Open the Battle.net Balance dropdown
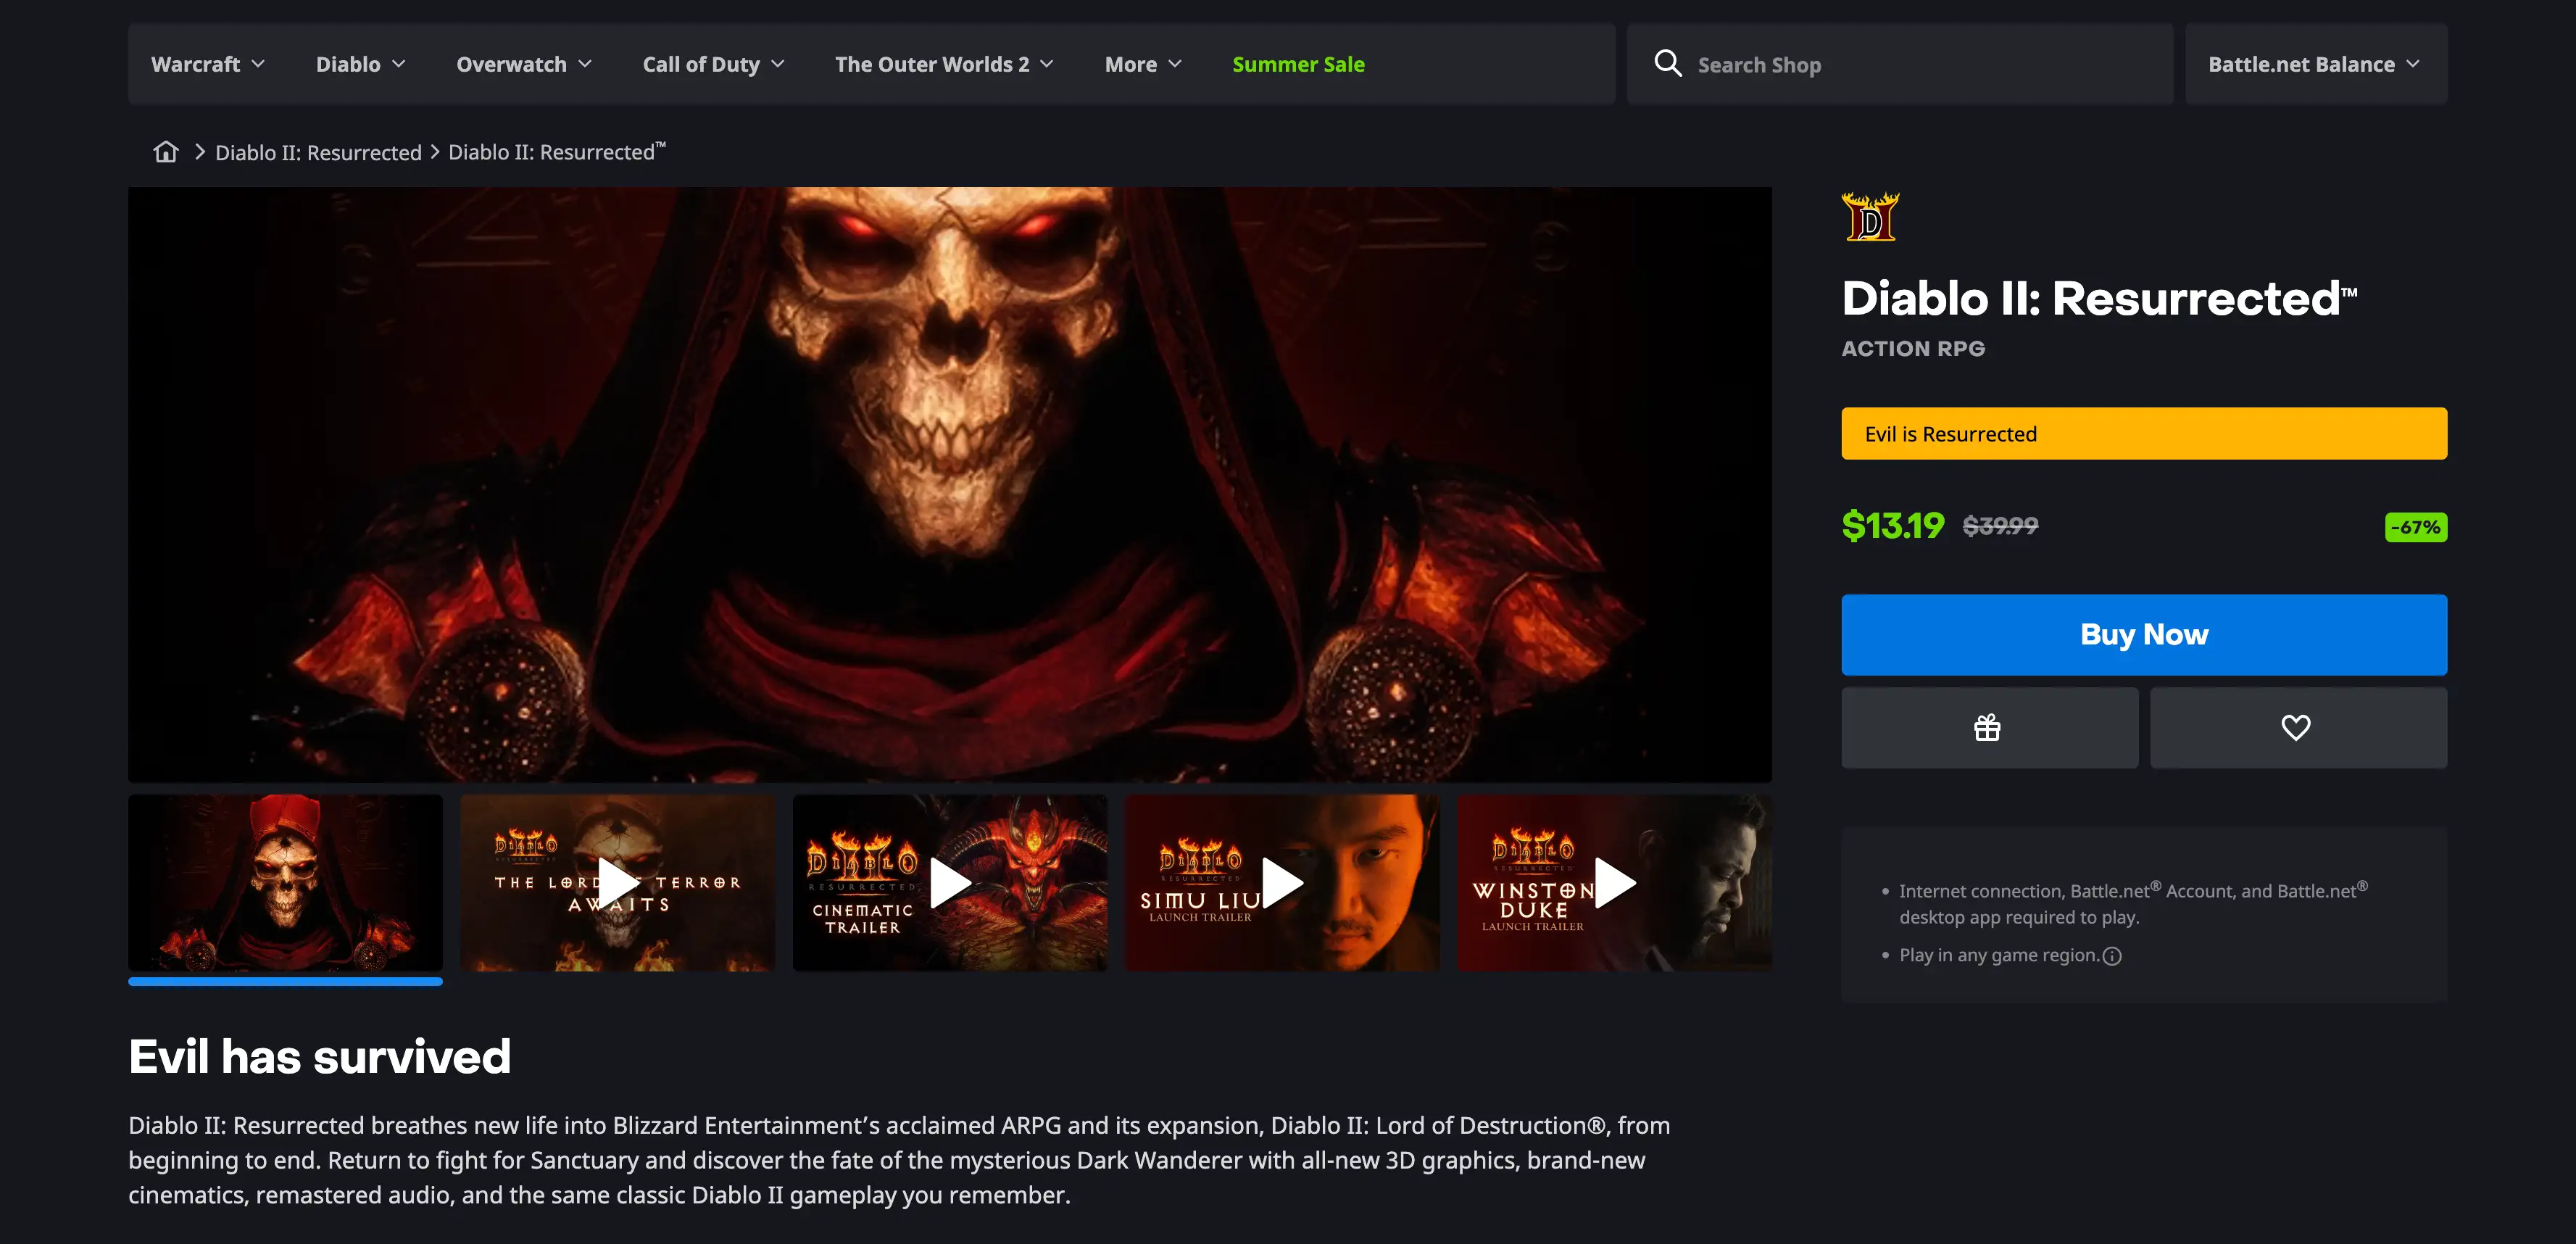 coord(2316,64)
